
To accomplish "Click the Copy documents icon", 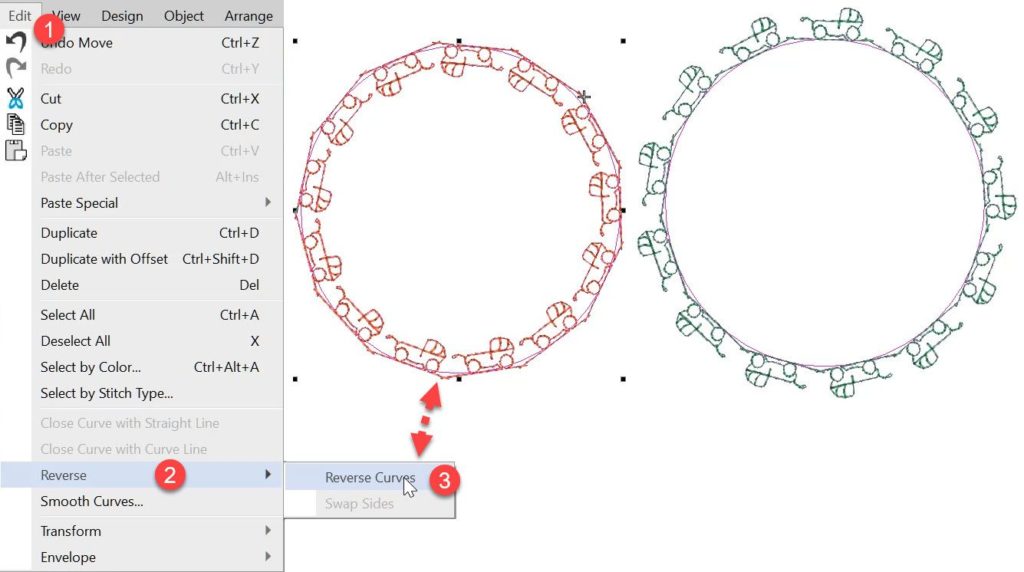I will (16, 125).
